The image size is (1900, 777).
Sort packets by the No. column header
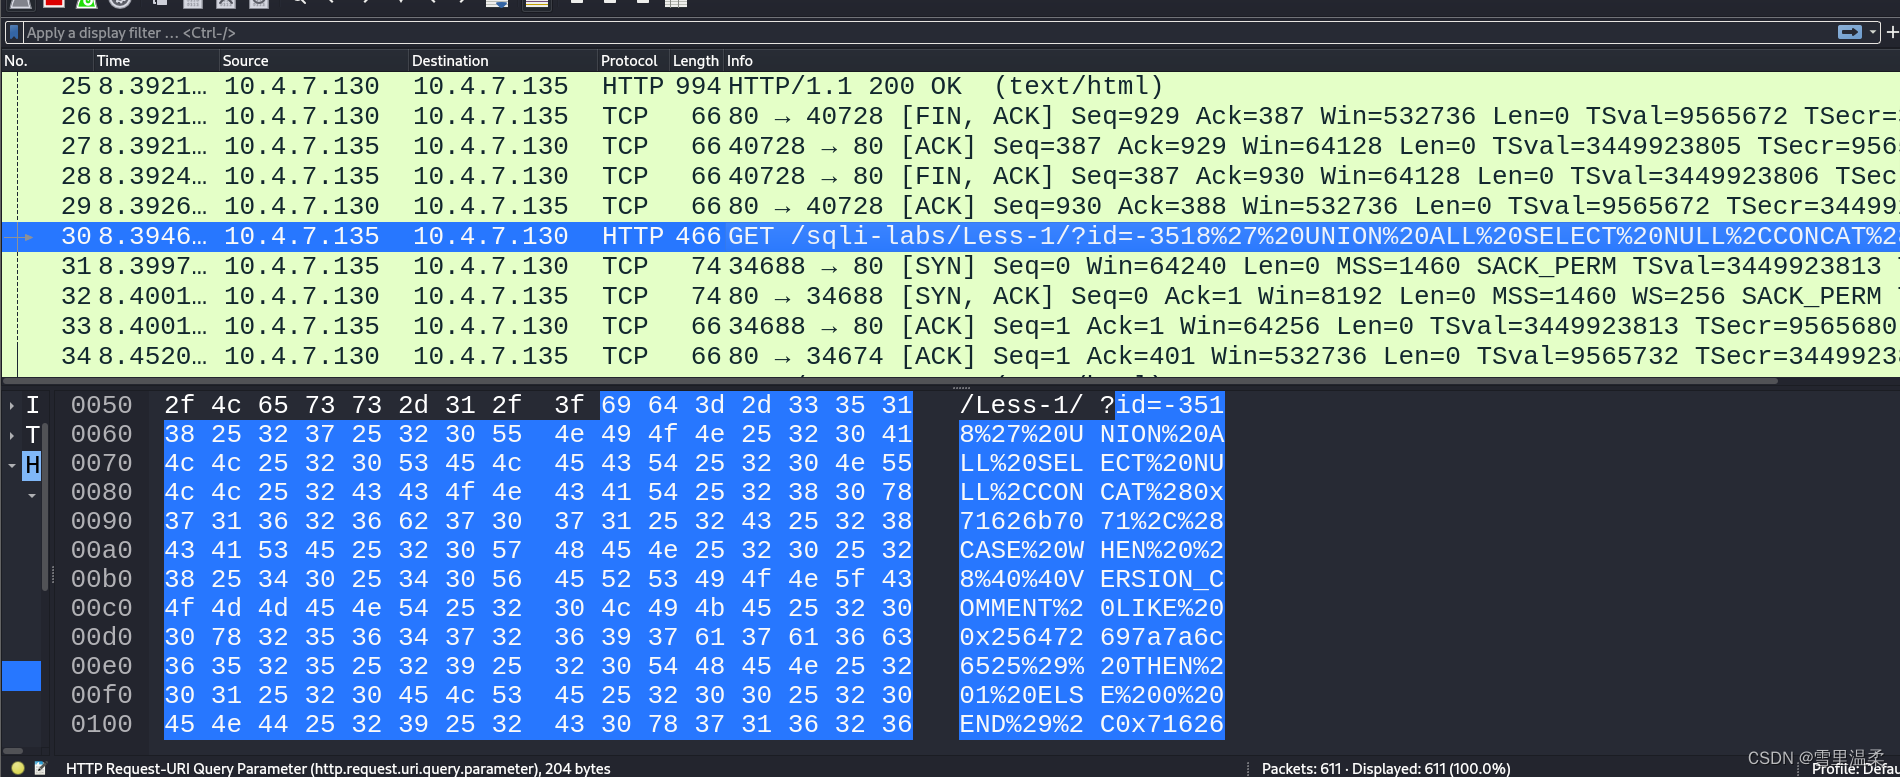point(47,61)
